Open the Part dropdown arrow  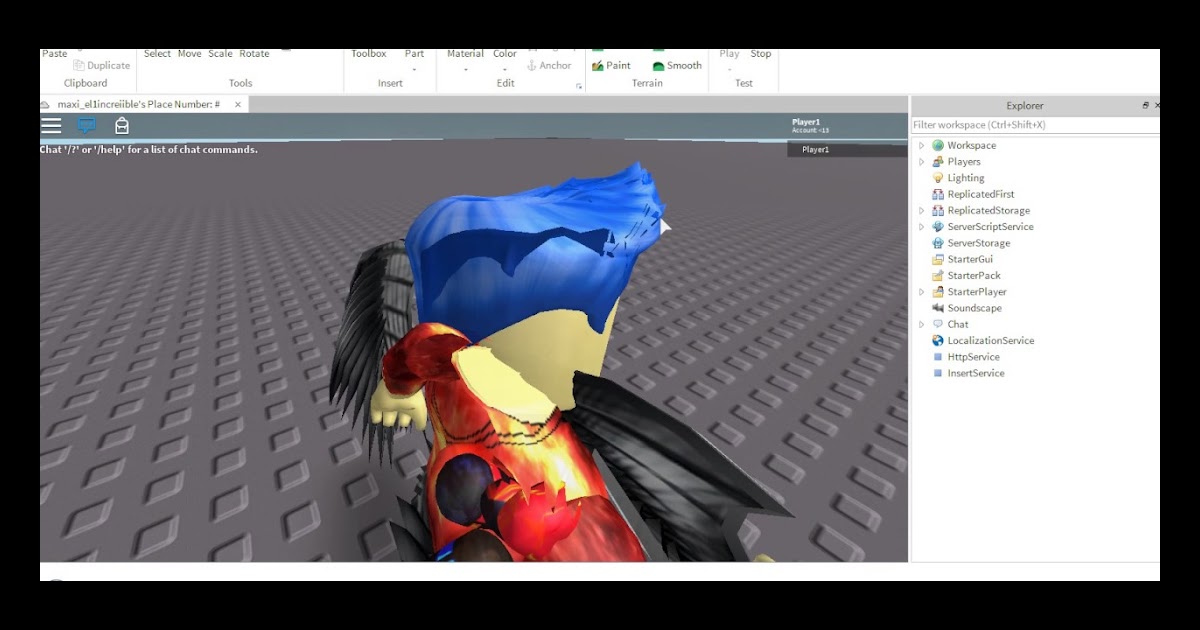[414, 69]
